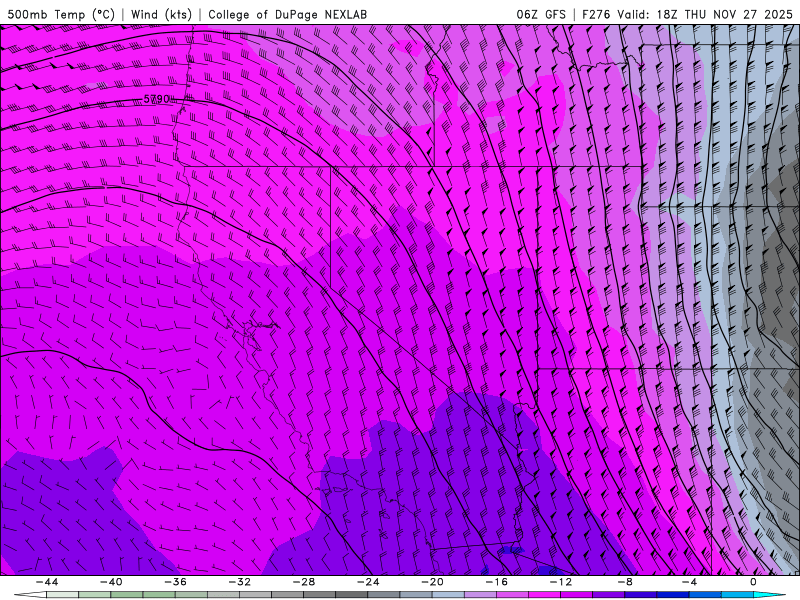Click the "College of DuPage NEXLAB" text
This screenshot has height=600, width=800.
tap(287, 14)
